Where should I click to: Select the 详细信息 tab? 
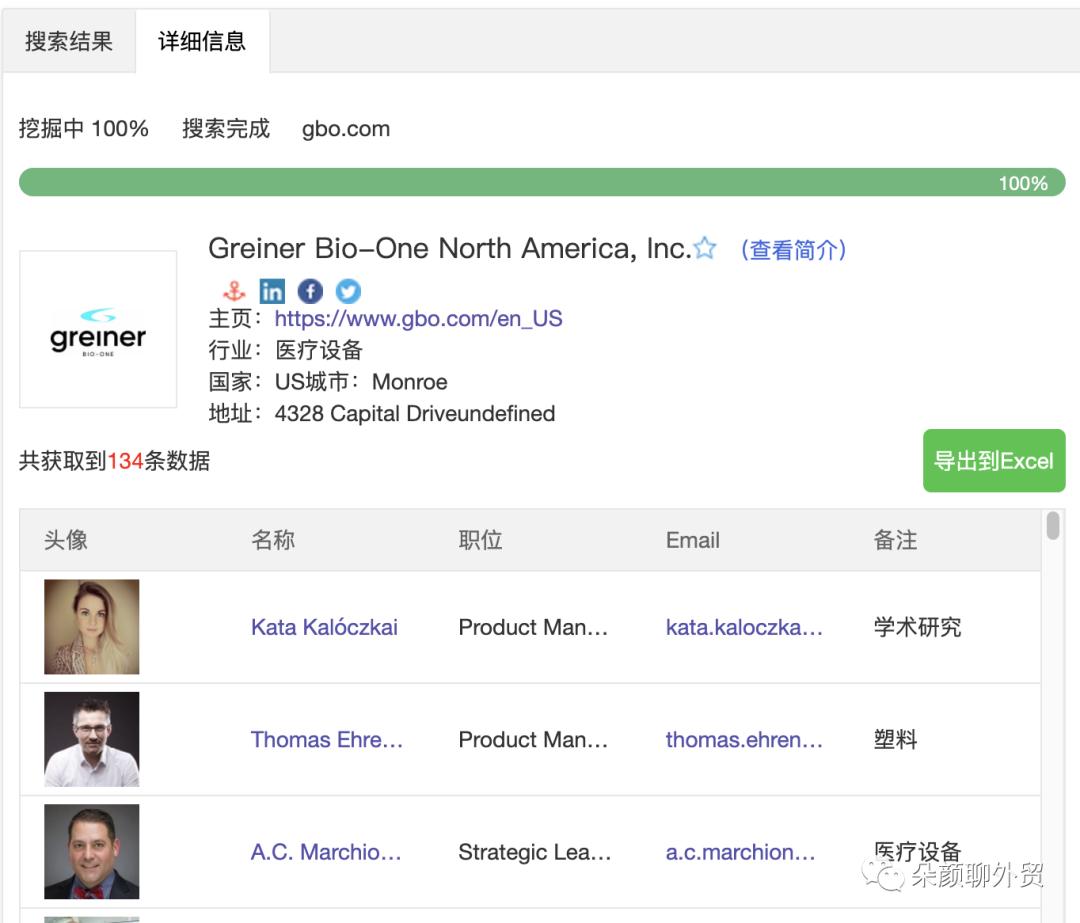[x=202, y=41]
